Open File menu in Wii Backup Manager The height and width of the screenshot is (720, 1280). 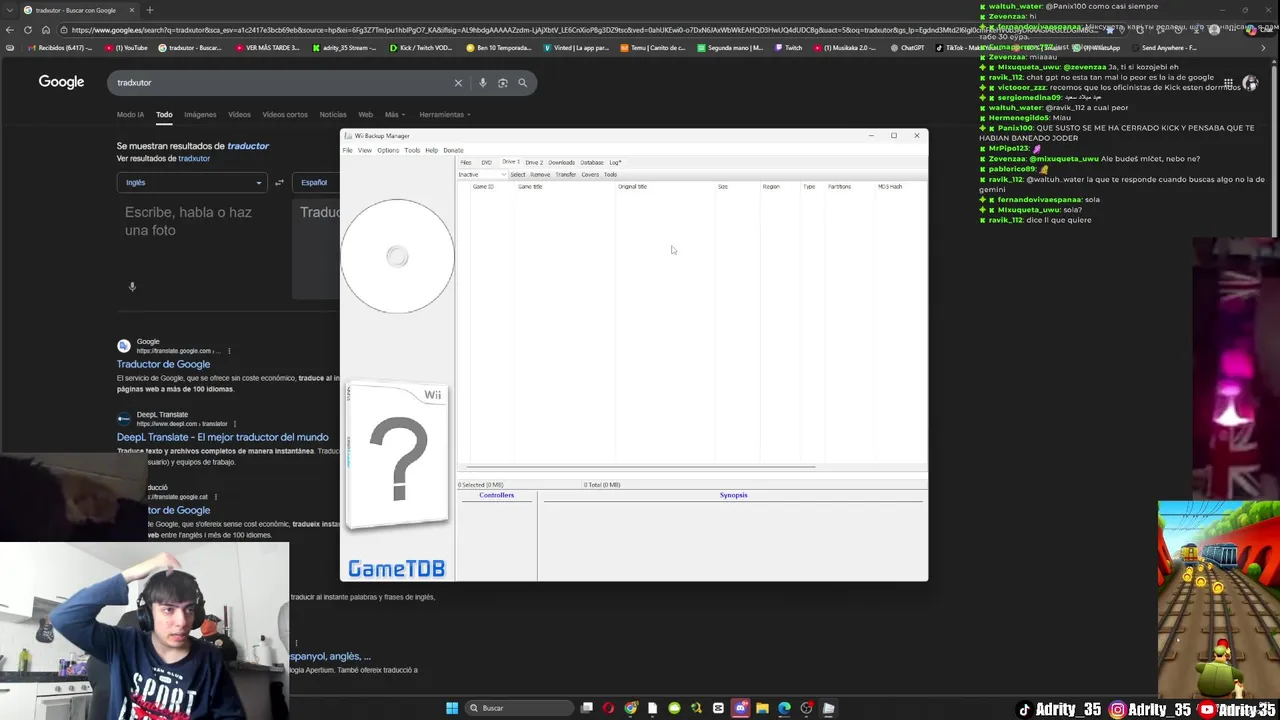347,150
